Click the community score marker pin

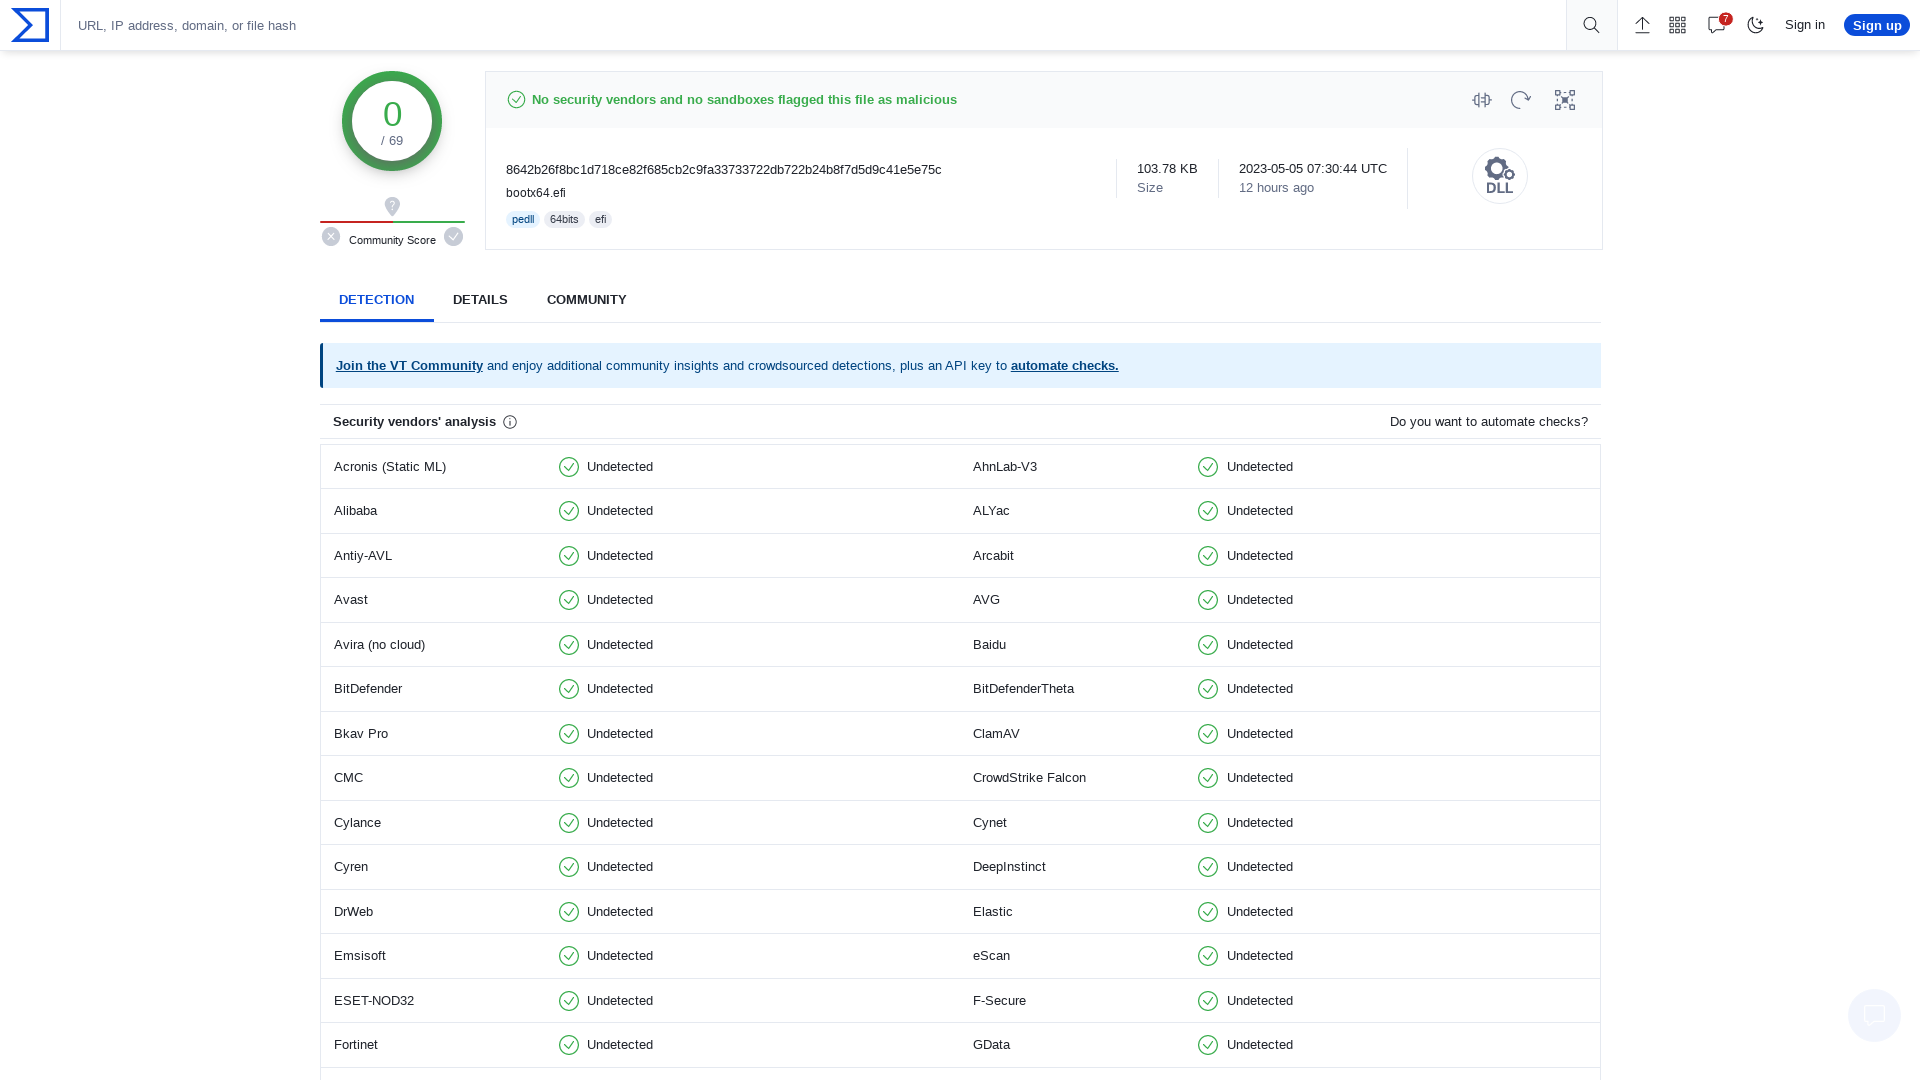tap(392, 206)
